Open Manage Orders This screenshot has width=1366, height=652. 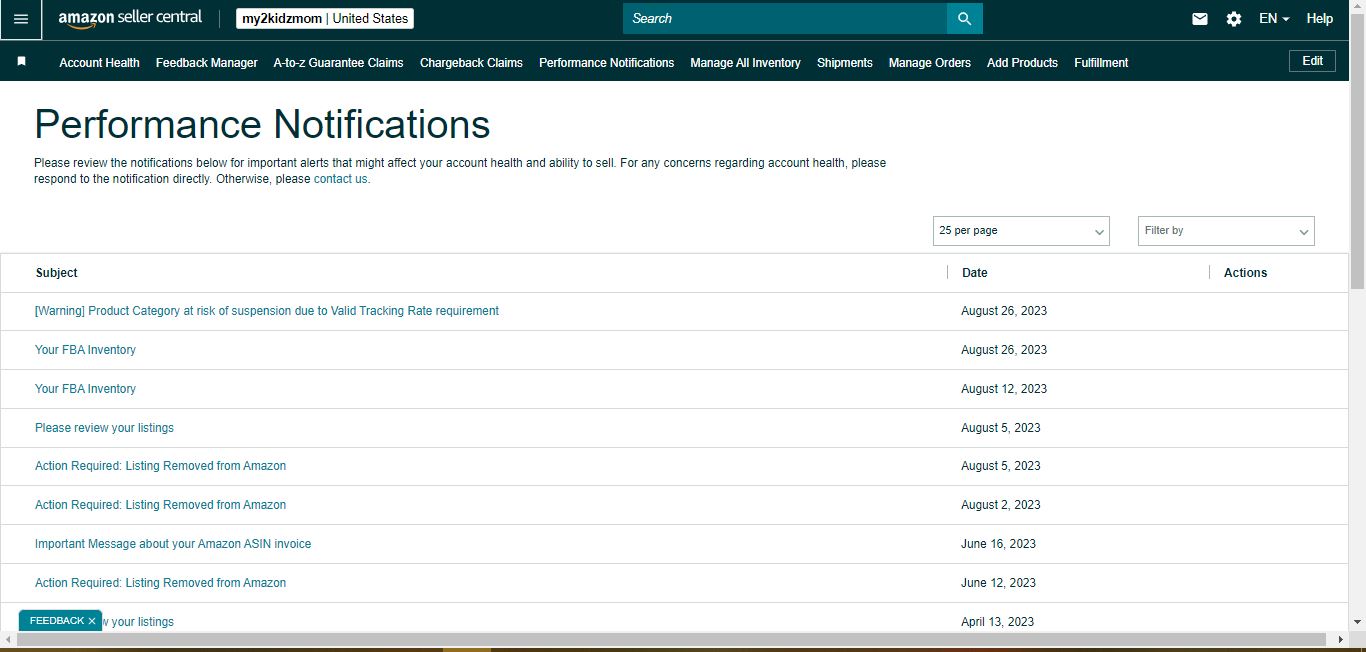pos(930,62)
